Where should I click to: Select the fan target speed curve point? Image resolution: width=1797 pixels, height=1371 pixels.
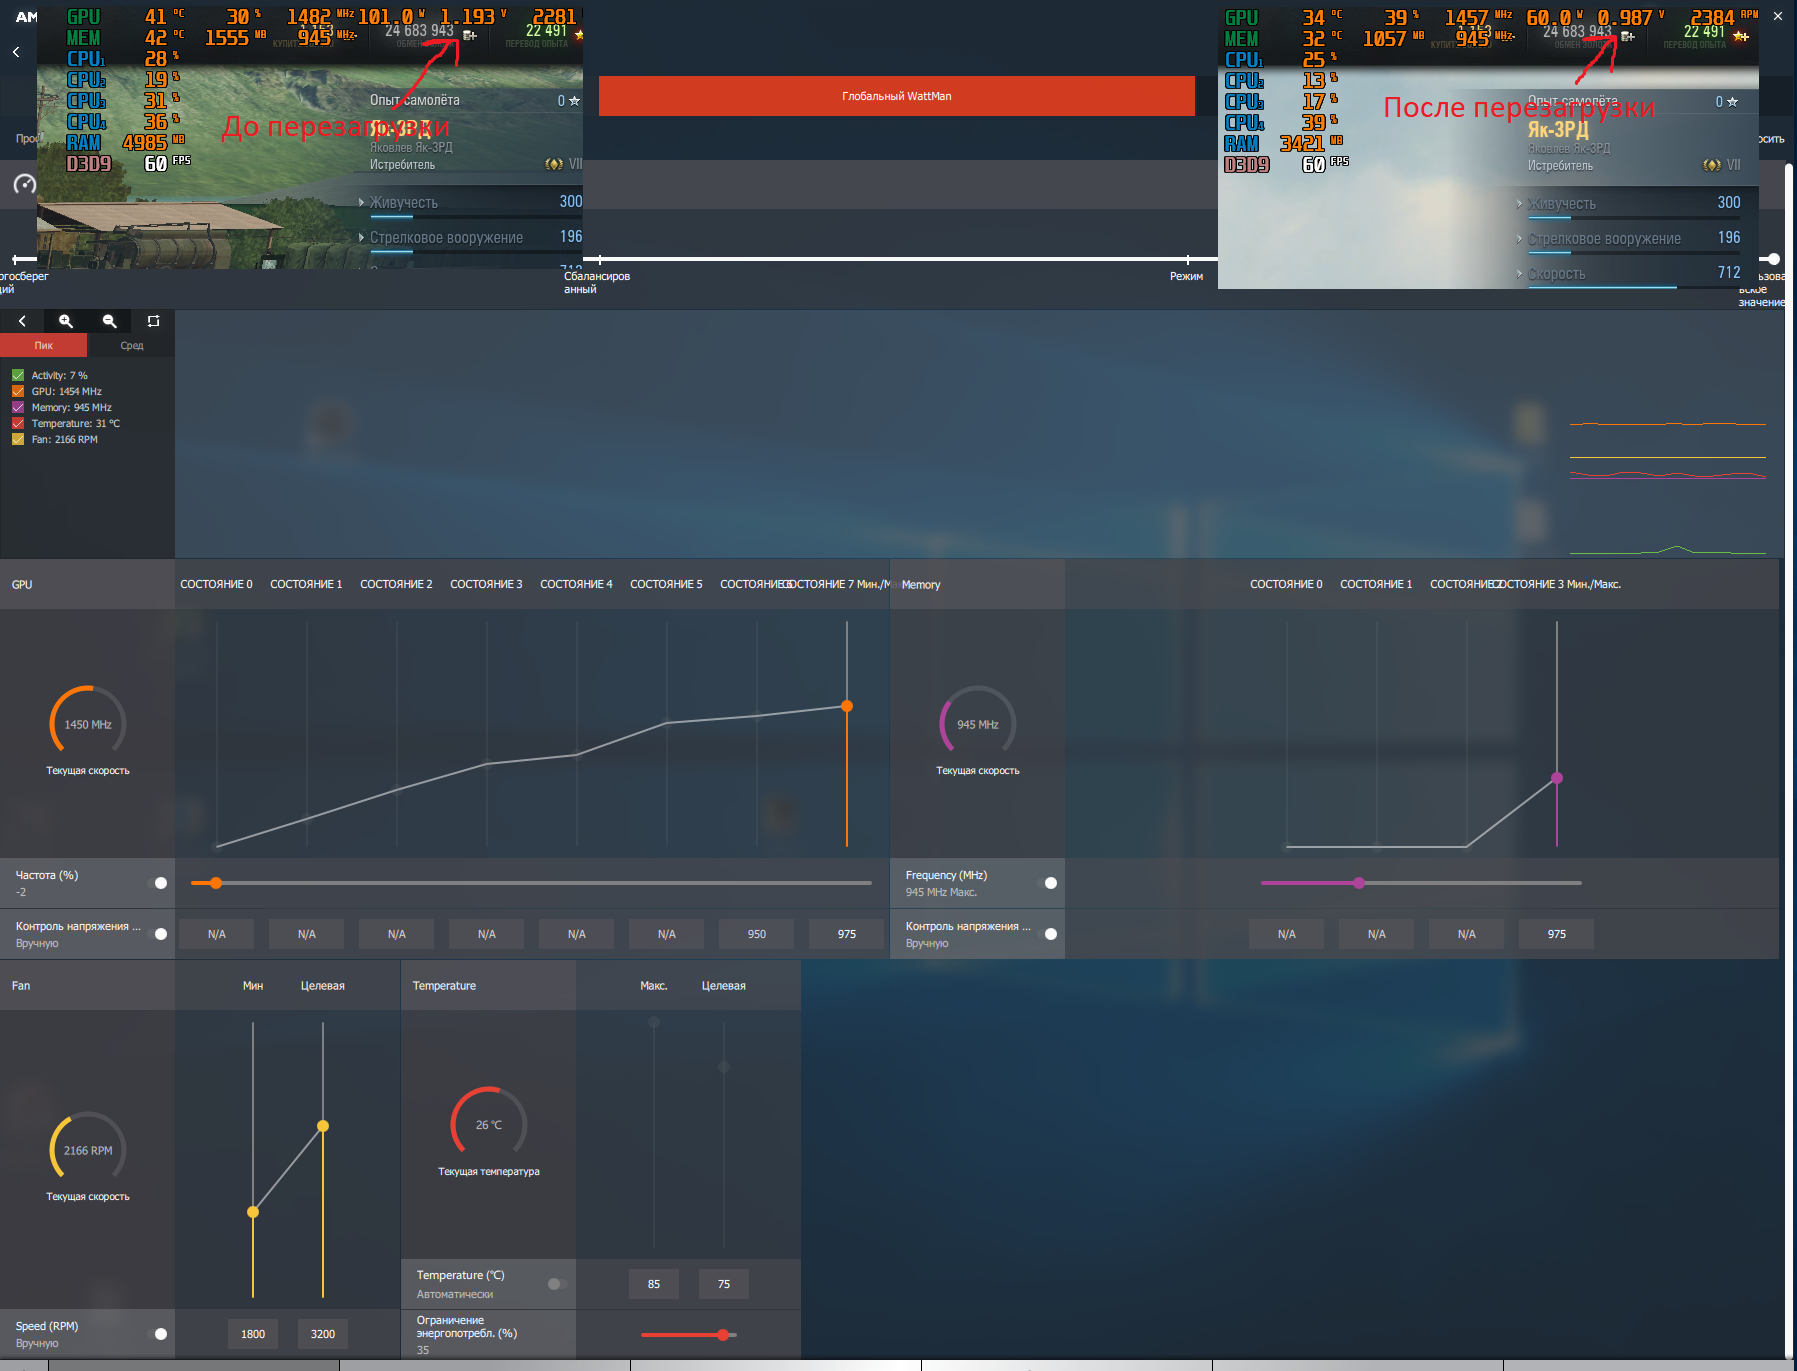pyautogui.click(x=323, y=1126)
